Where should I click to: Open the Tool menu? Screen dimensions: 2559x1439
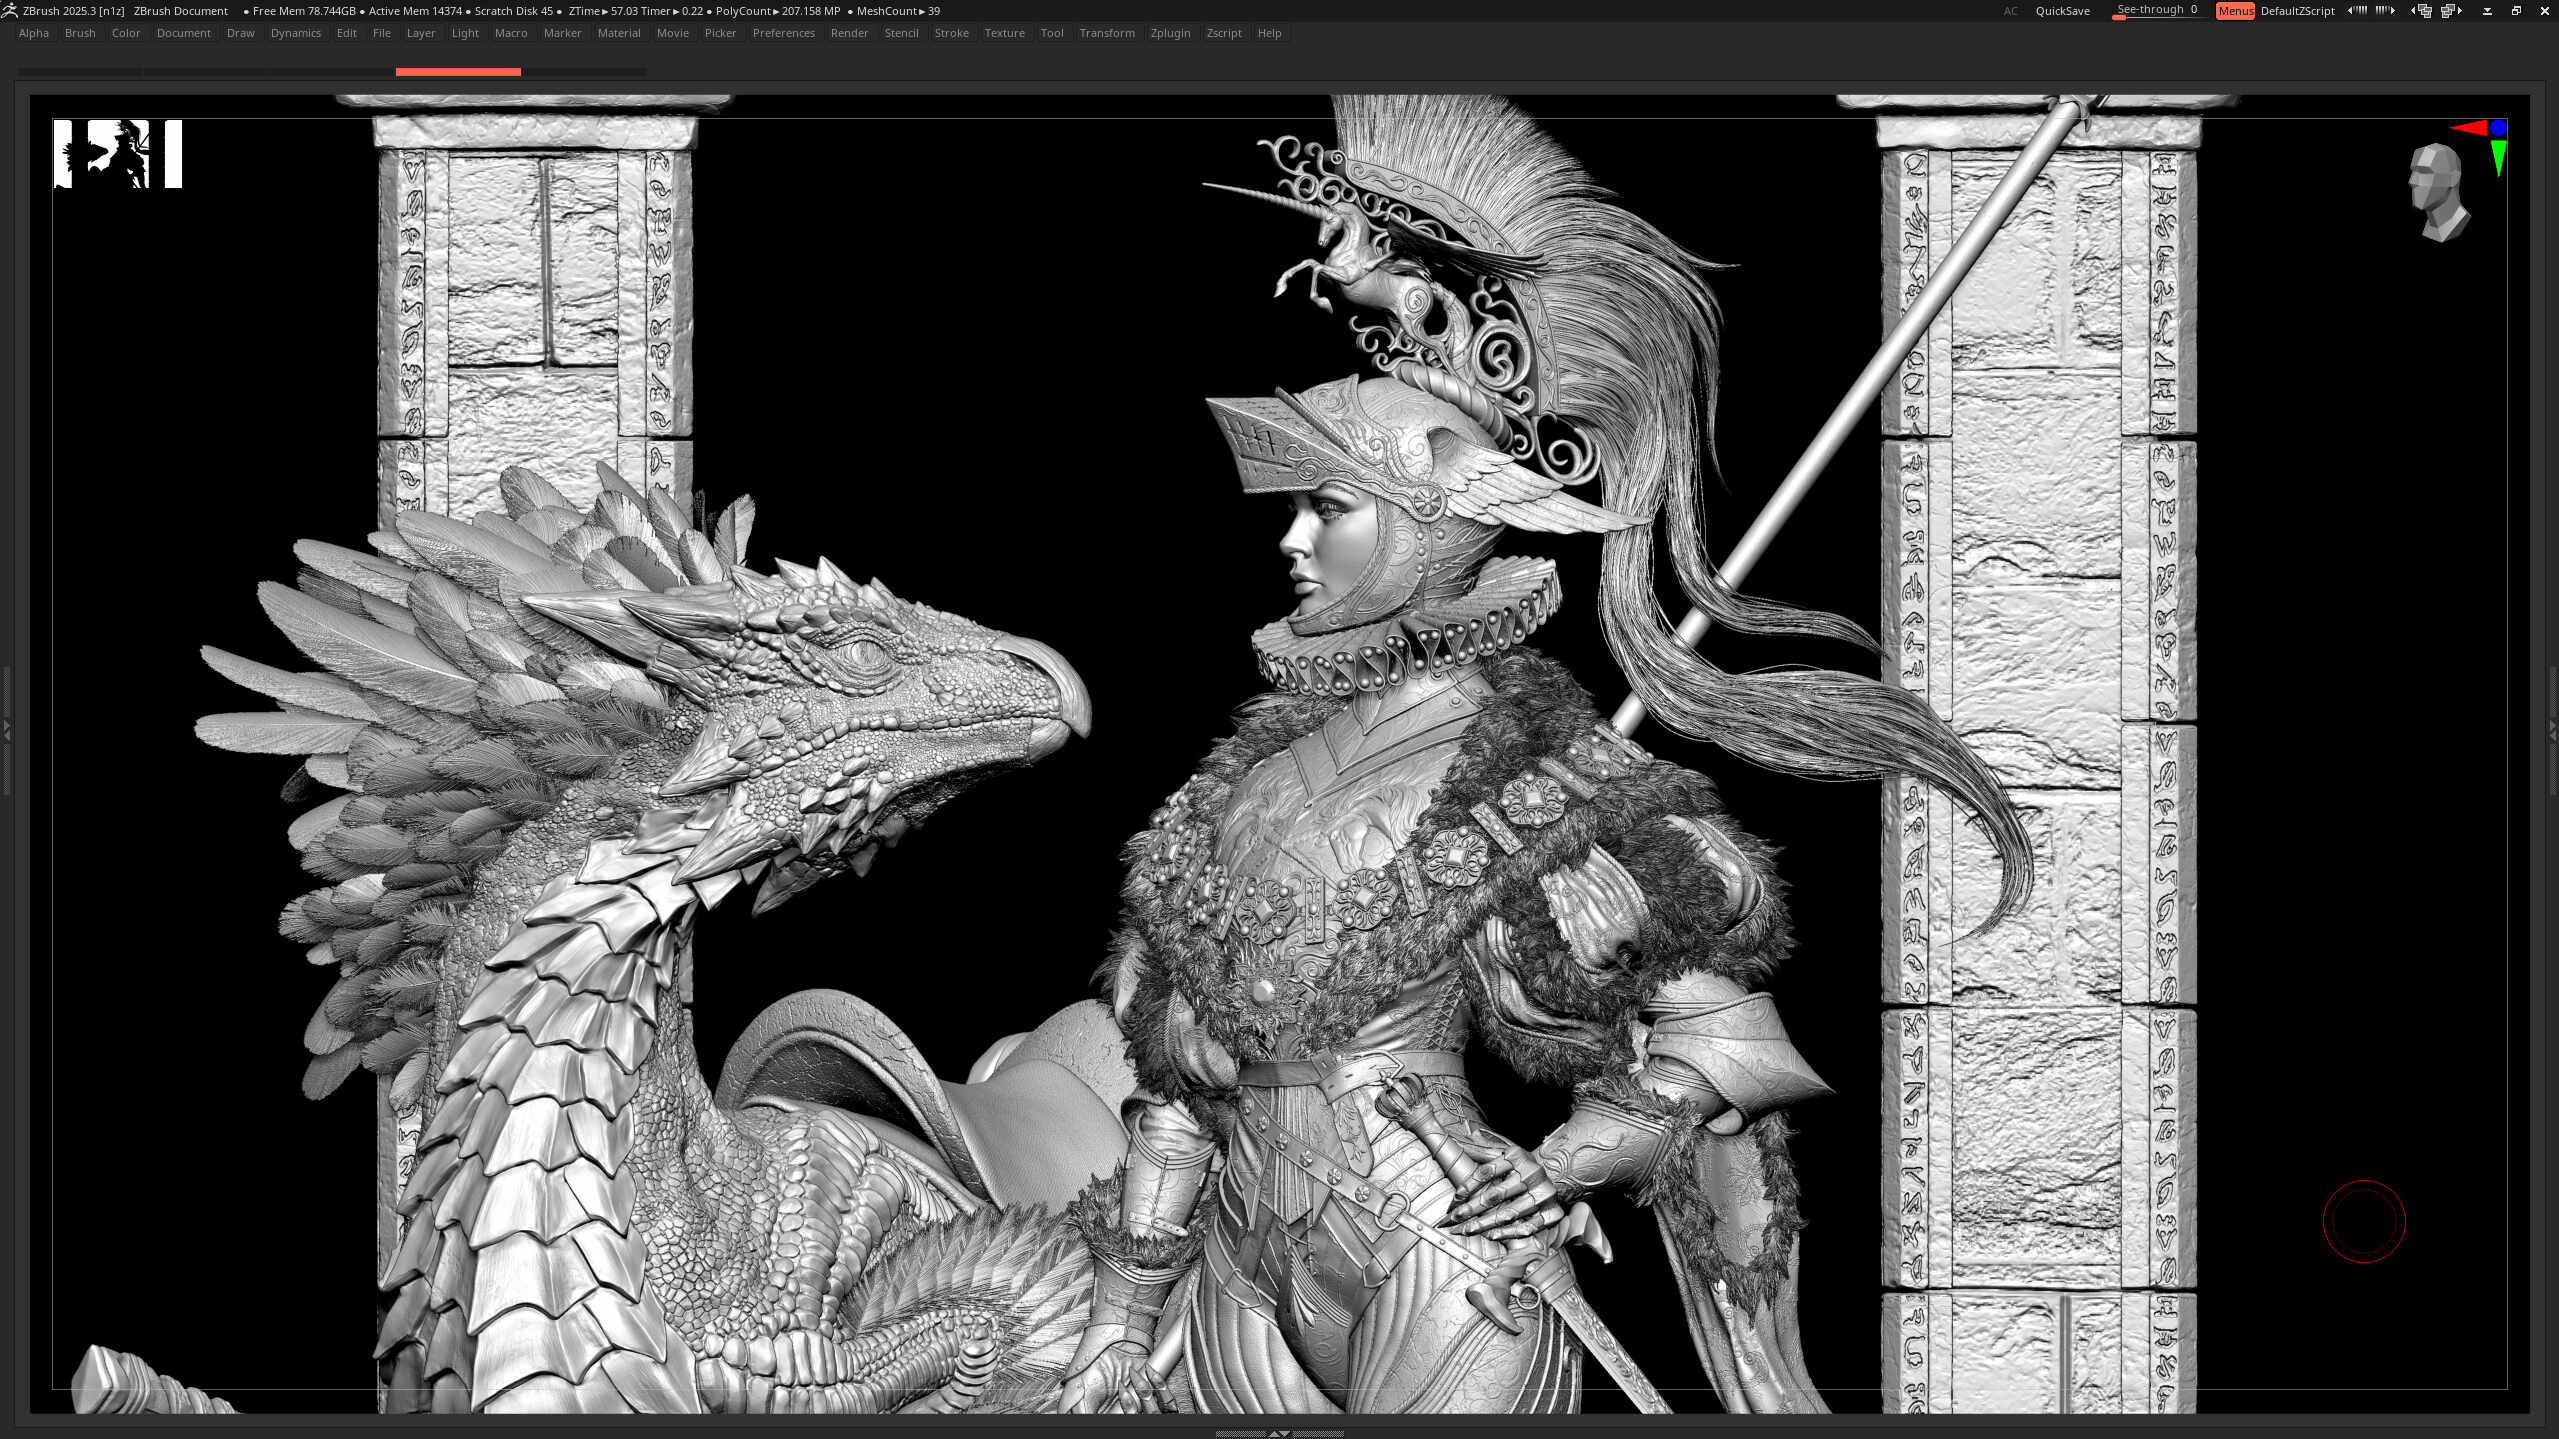coord(1051,33)
